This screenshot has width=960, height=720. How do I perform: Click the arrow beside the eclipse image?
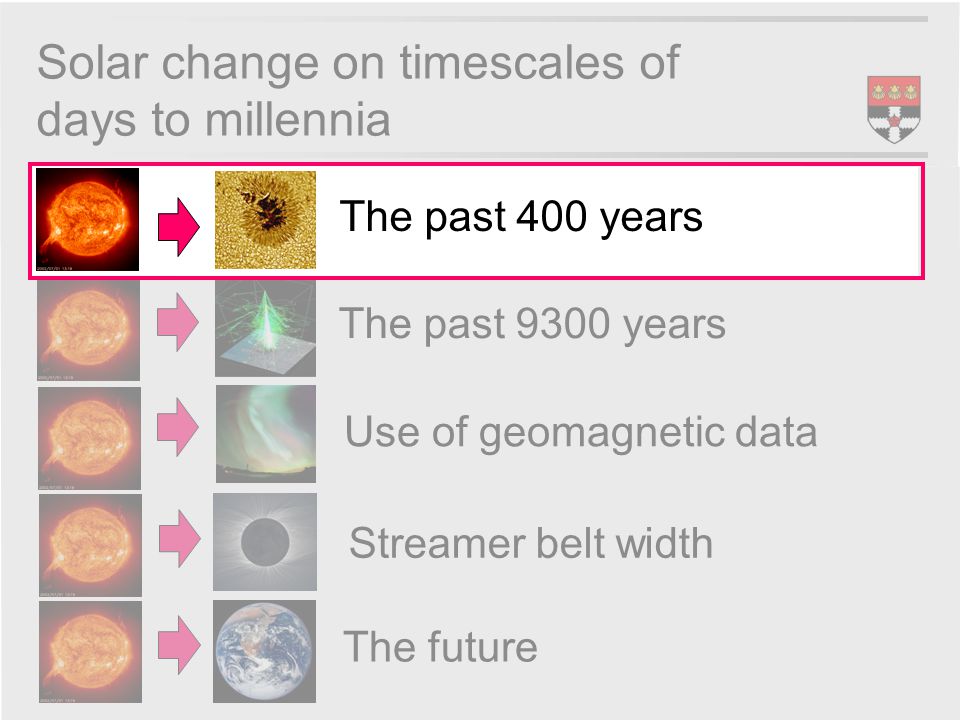pyautogui.click(x=179, y=538)
